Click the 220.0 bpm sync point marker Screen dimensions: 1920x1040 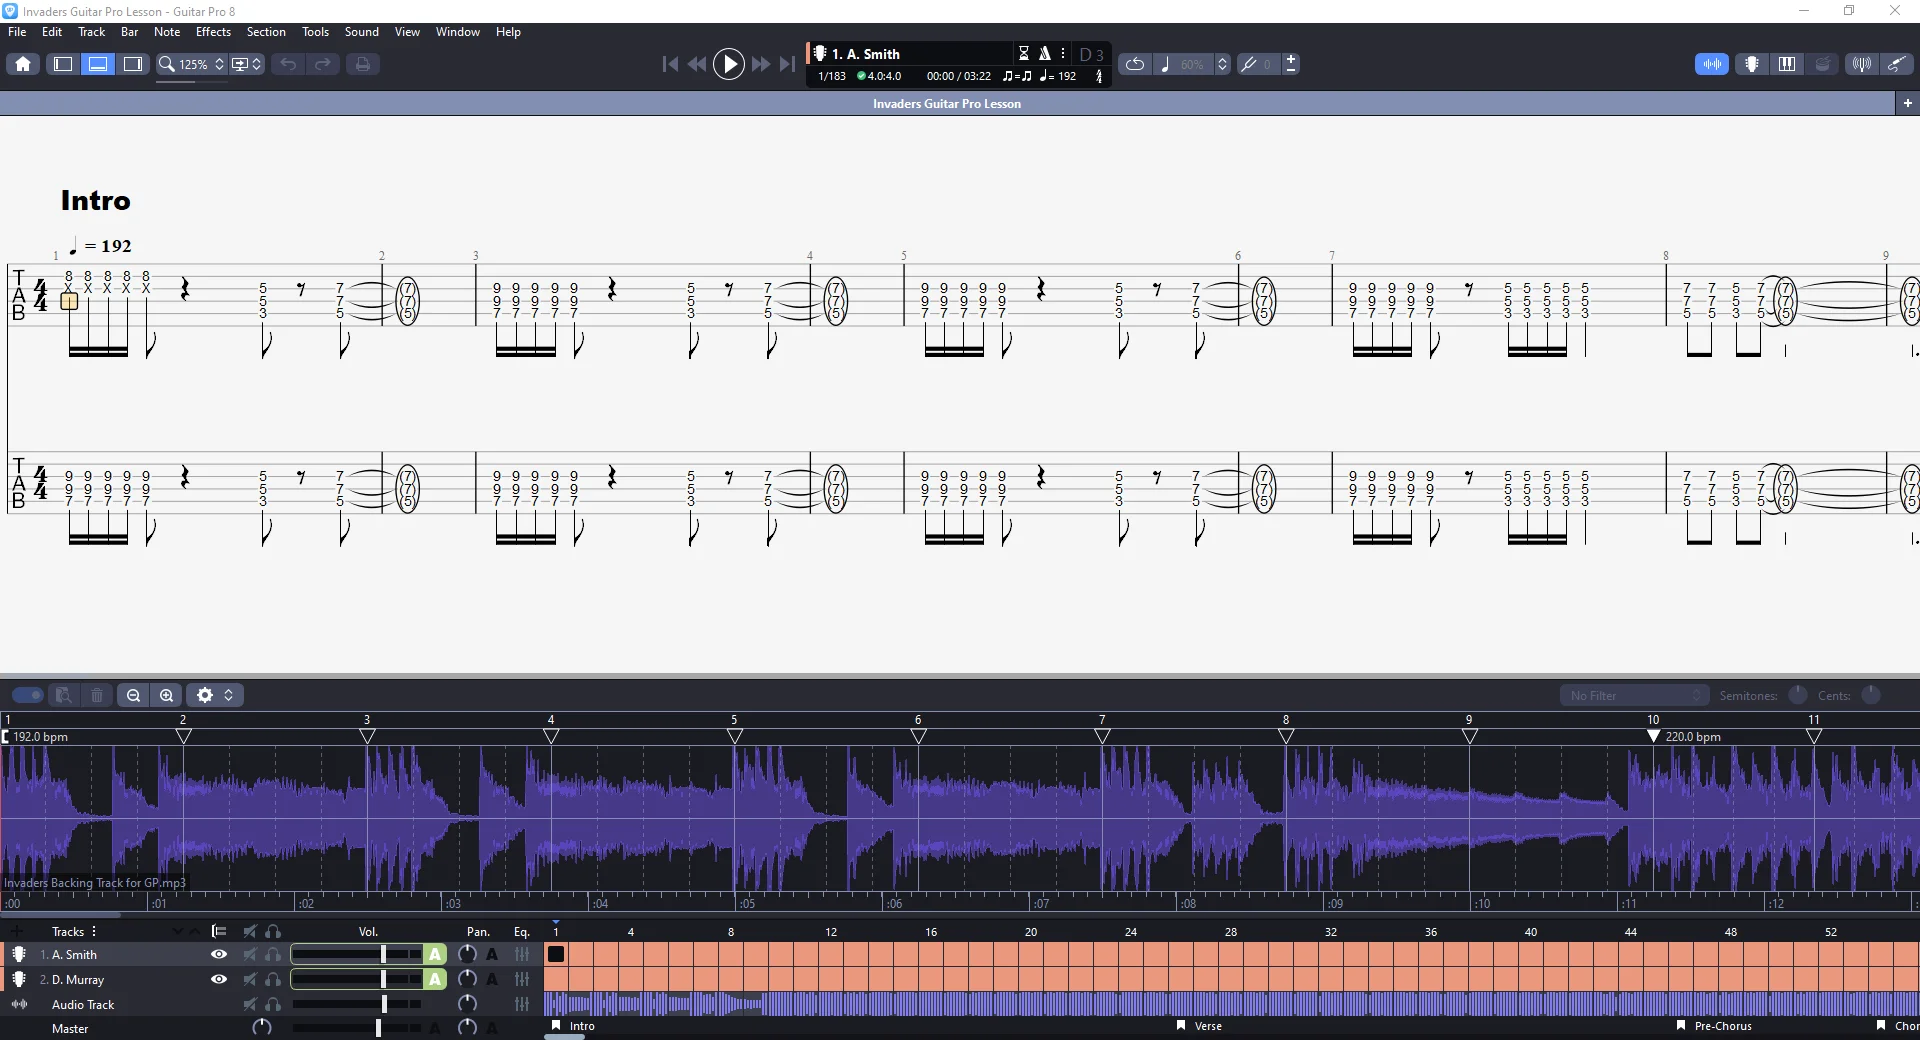pos(1654,736)
